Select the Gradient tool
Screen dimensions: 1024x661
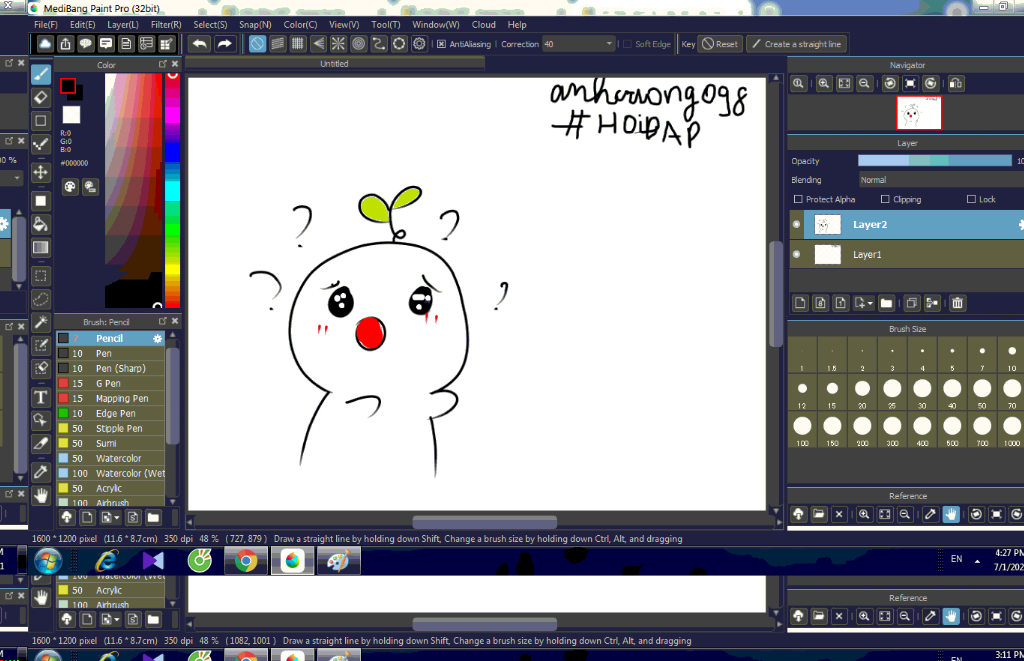(40, 248)
